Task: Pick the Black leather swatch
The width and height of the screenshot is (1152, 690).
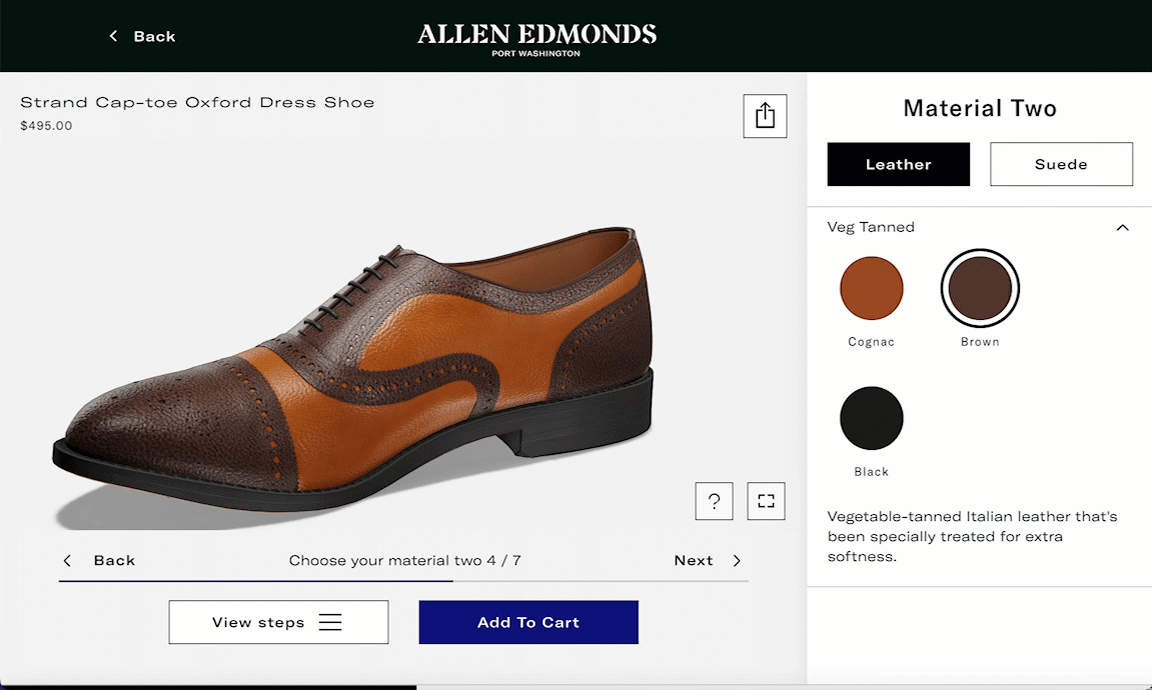Action: pos(871,418)
